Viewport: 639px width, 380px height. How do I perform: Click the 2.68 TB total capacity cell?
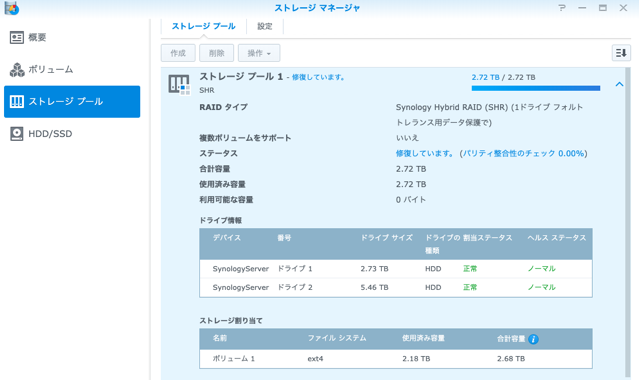pos(511,359)
